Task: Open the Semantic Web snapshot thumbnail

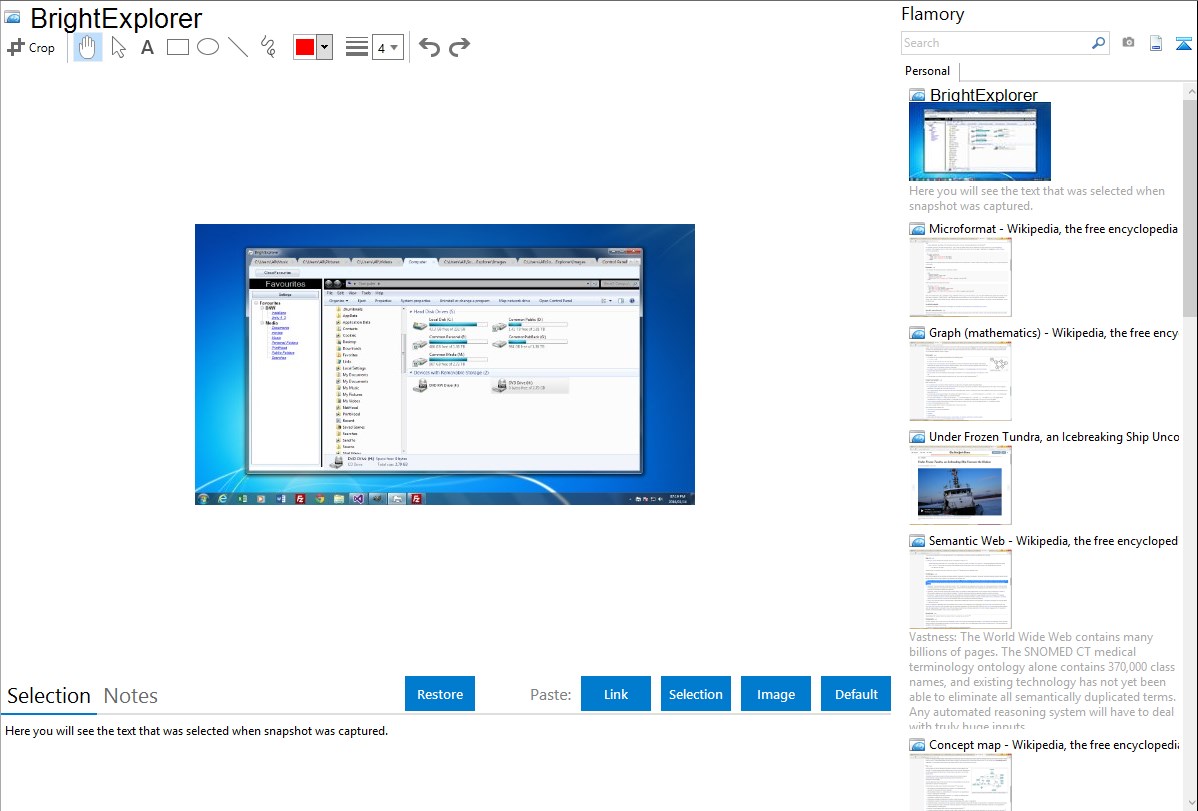Action: coord(960,589)
